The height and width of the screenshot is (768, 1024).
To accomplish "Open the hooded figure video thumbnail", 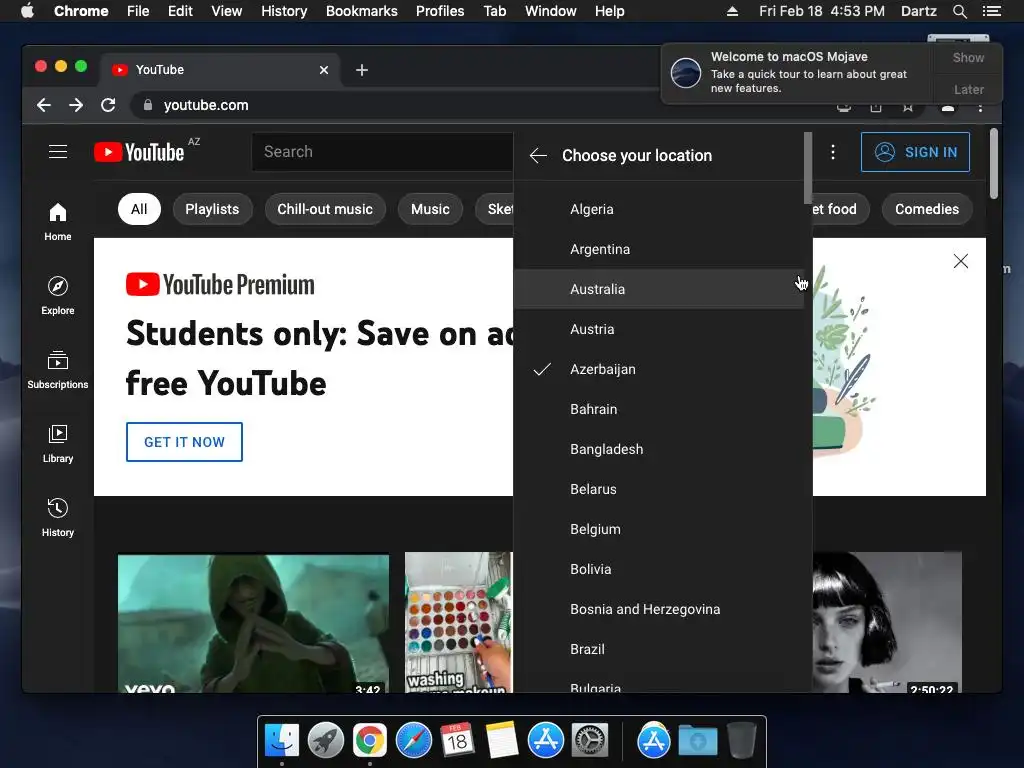I will [253, 622].
